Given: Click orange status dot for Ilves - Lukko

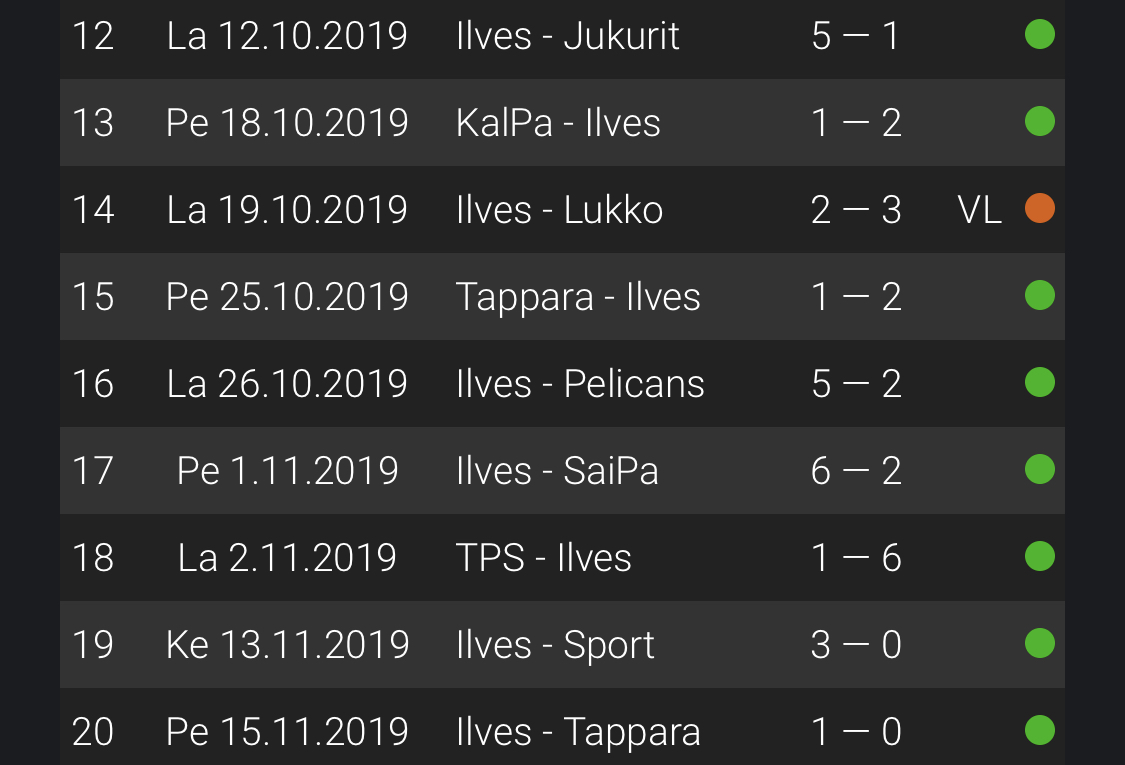Looking at the screenshot, I should tap(1040, 209).
